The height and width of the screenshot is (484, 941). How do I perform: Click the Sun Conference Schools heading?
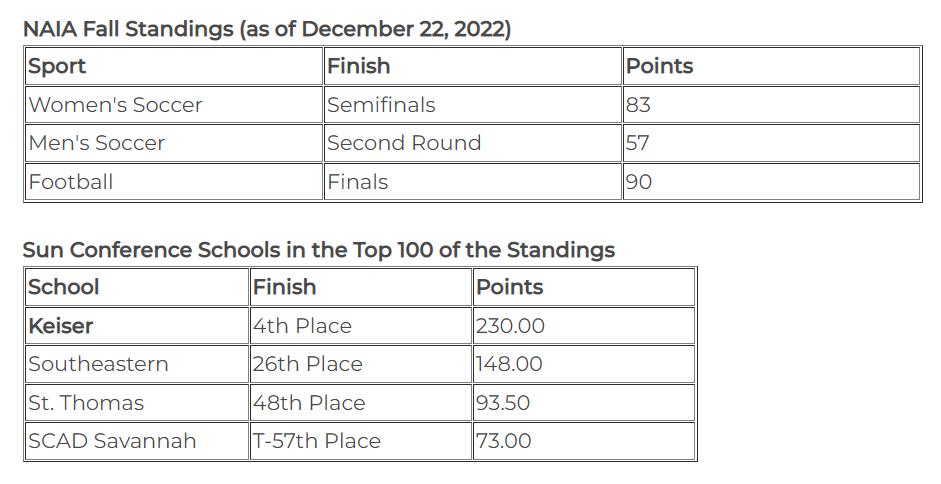(x=319, y=249)
